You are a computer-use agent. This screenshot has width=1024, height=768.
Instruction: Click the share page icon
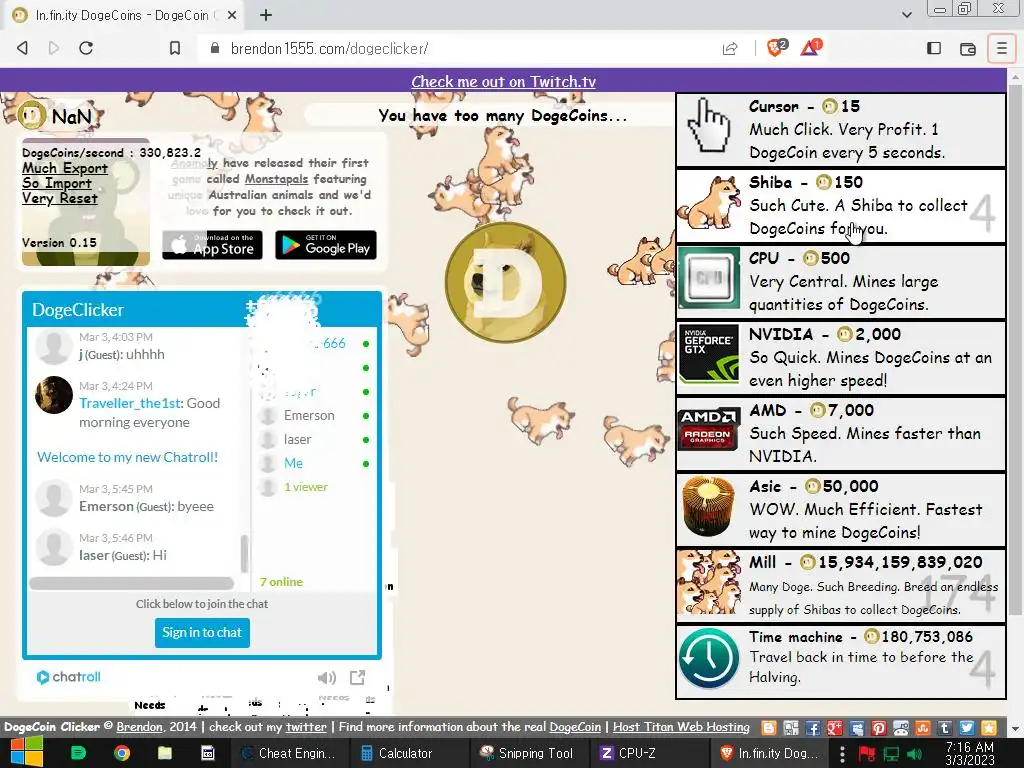[730, 48]
